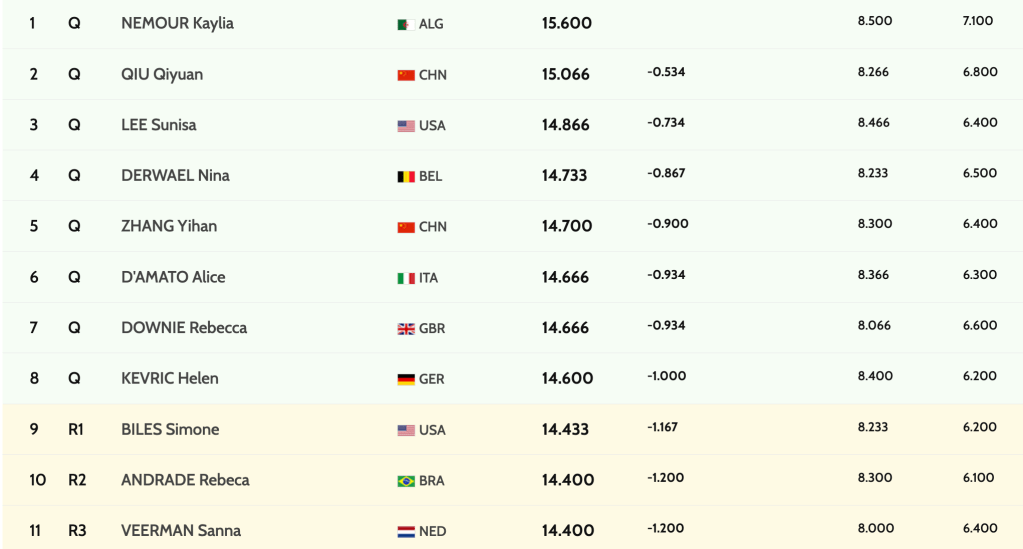
Task: Click the China flag in QIU Qiyuan's row
Action: (405, 75)
